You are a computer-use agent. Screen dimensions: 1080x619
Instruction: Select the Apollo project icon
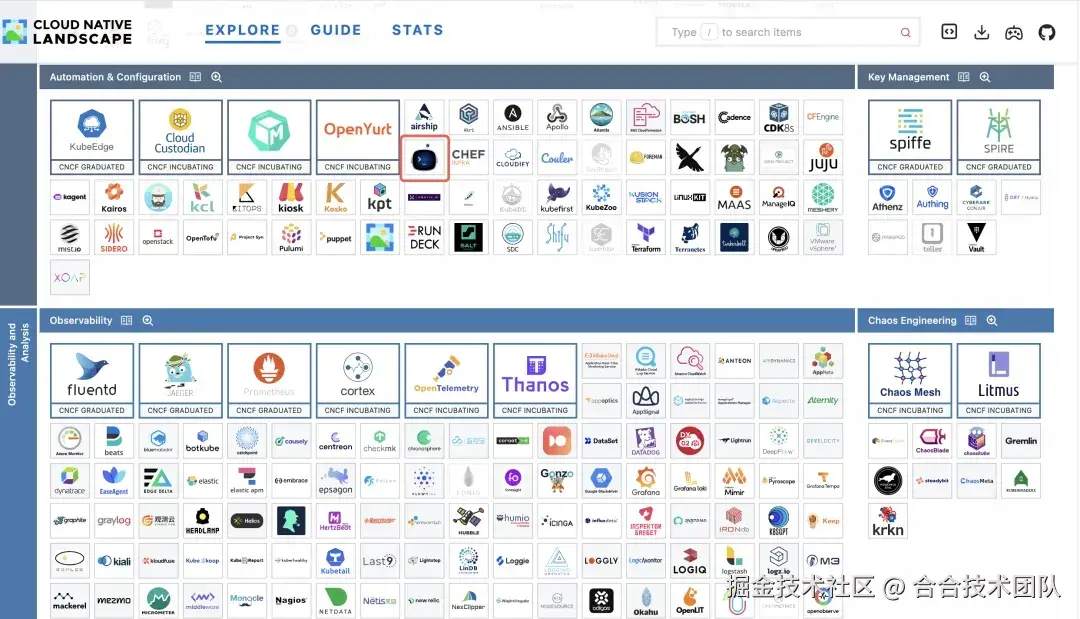click(557, 117)
